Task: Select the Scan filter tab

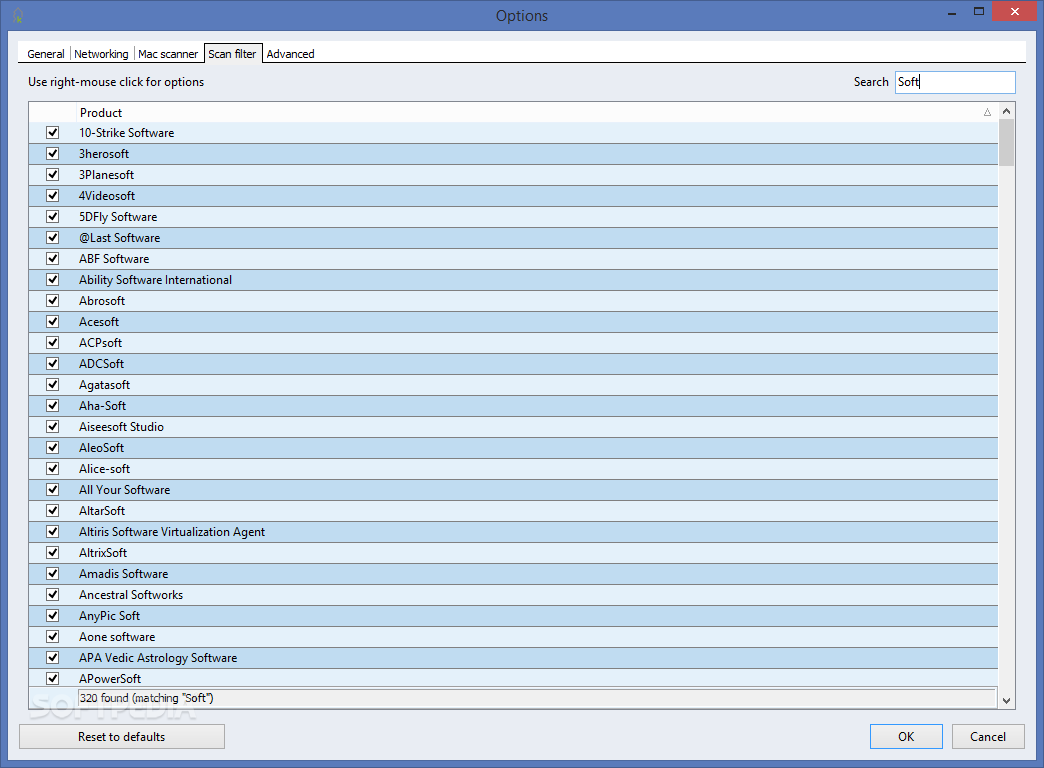Action: (232, 53)
